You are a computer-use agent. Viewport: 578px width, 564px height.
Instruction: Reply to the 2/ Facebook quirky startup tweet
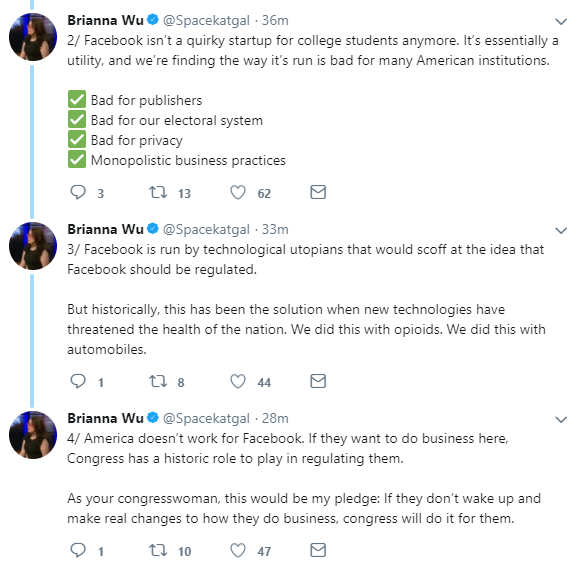[78, 192]
